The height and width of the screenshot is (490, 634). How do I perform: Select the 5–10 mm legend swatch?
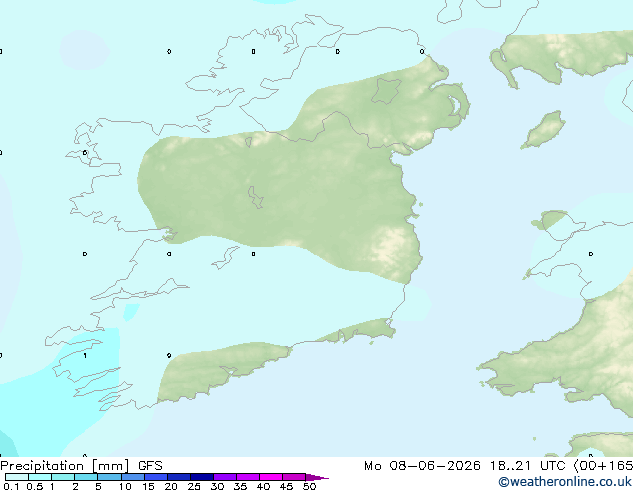pyautogui.click(x=109, y=477)
